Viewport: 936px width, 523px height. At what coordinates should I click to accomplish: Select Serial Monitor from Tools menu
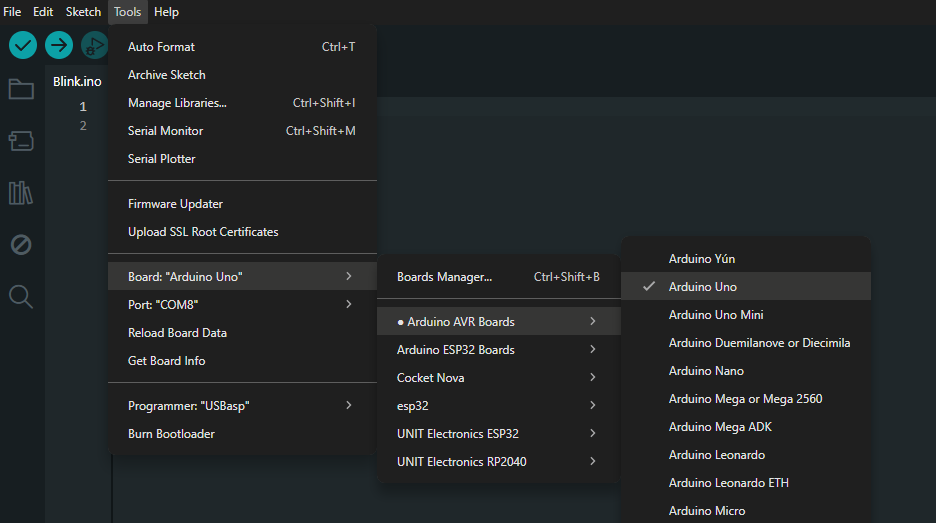[165, 131]
